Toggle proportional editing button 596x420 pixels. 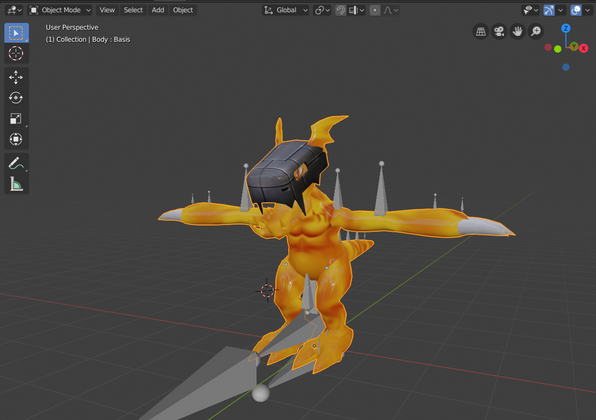[x=375, y=10]
